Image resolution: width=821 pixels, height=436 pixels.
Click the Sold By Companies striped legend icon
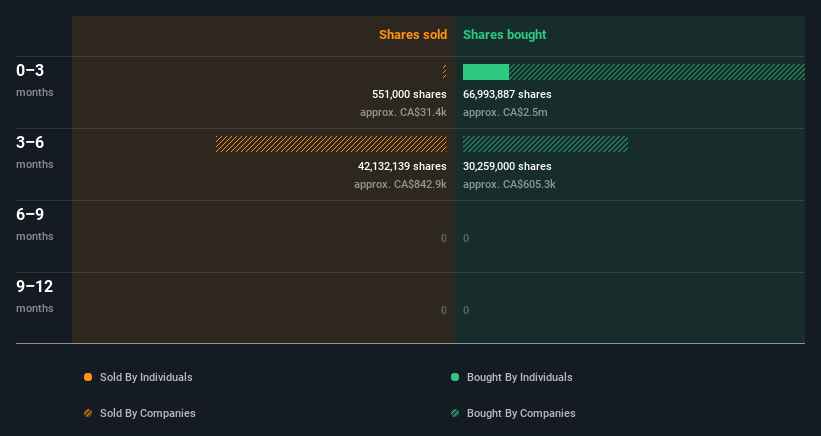pos(88,413)
